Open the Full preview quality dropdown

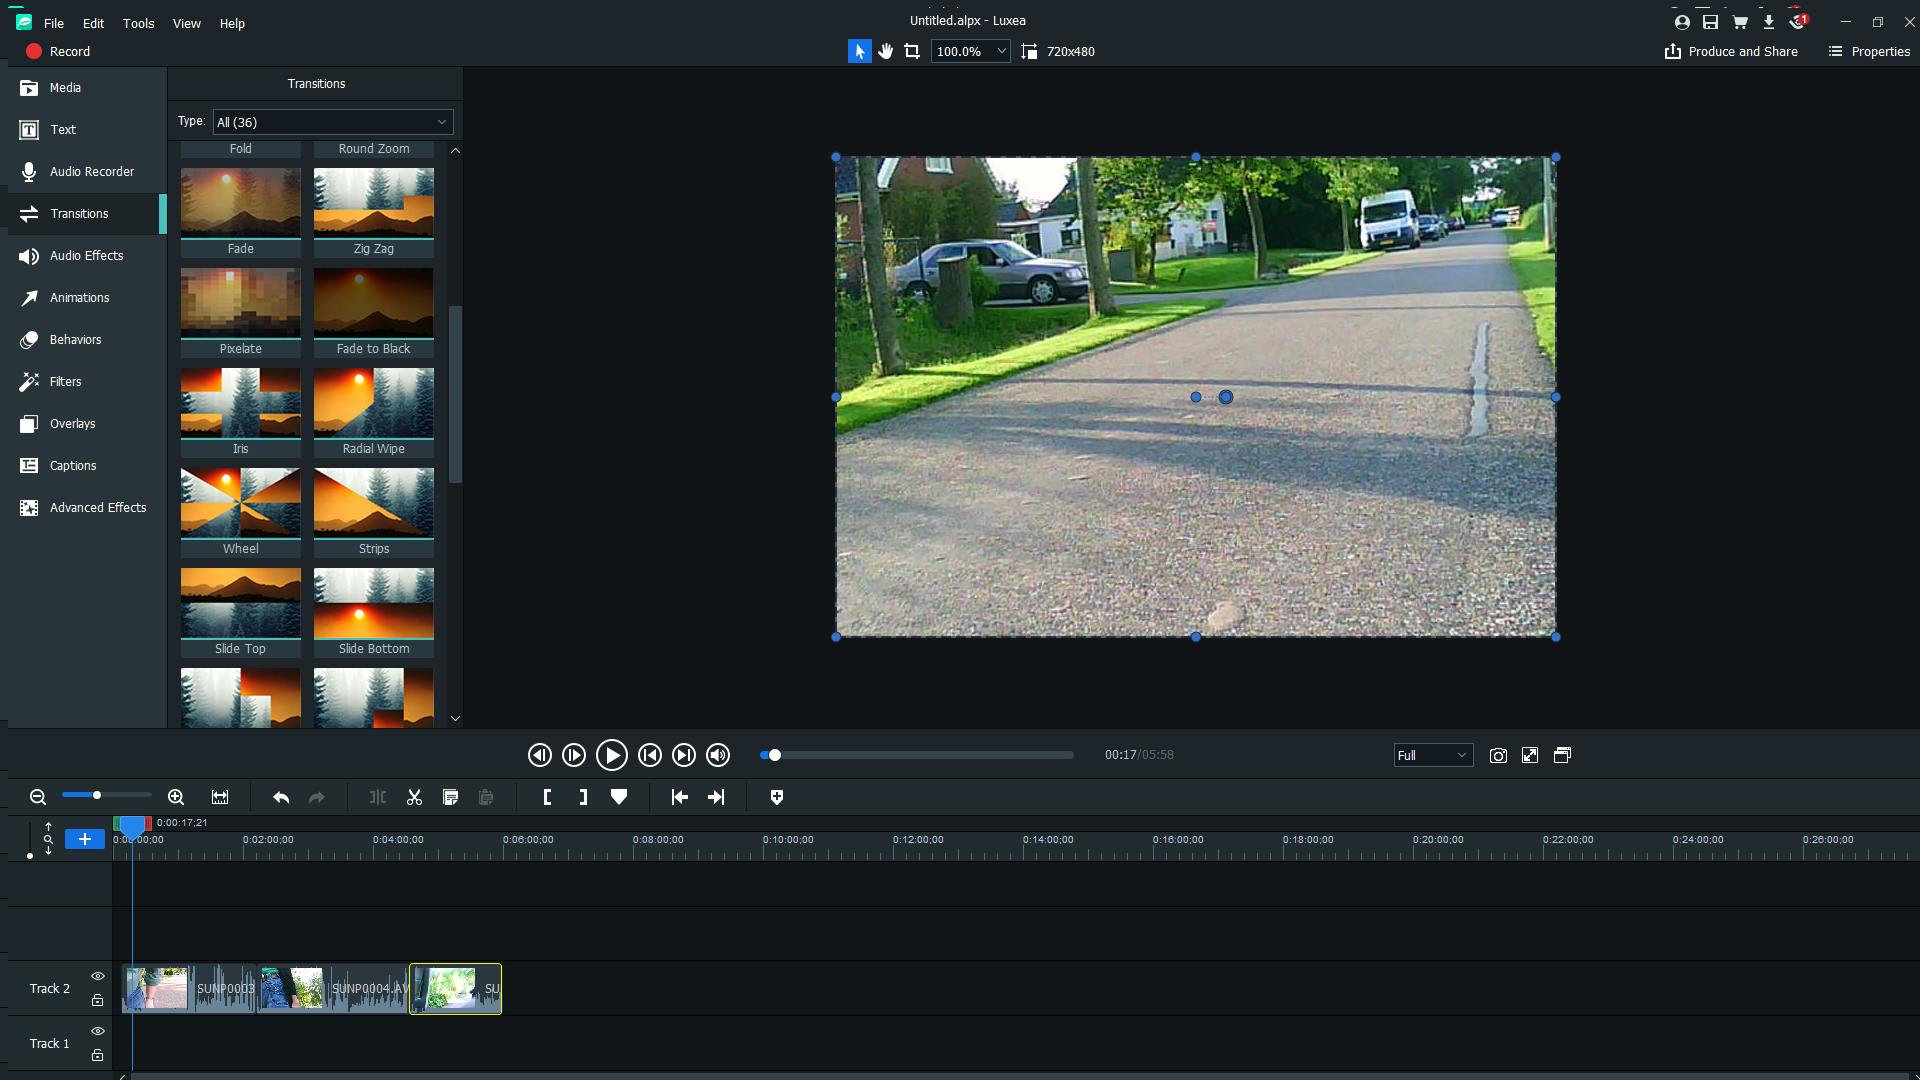1432,755
